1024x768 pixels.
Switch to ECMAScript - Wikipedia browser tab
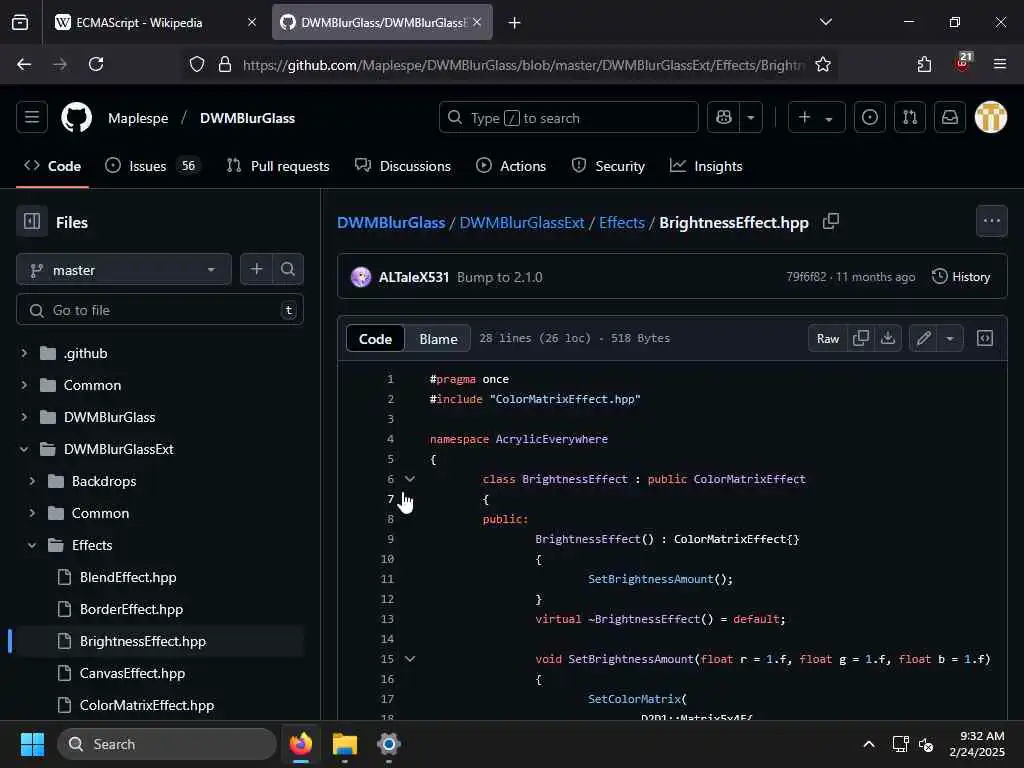tap(157, 22)
